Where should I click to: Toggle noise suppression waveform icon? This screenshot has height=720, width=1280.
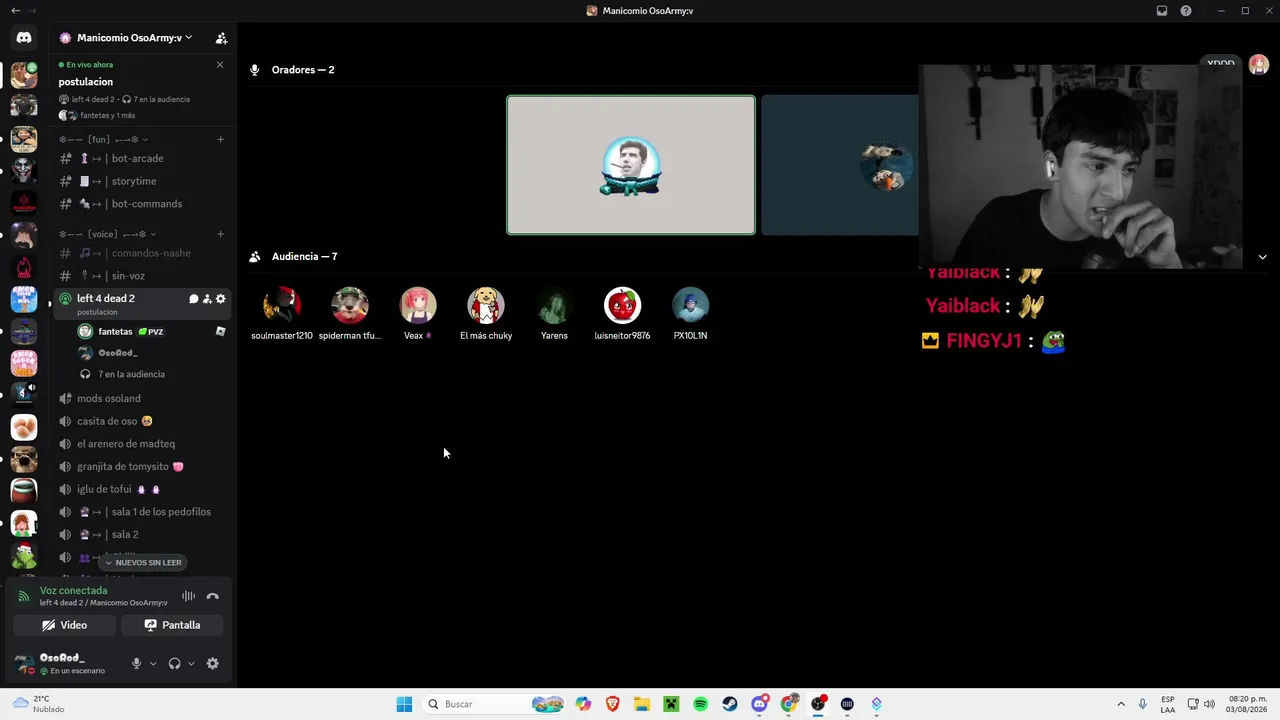[188, 596]
